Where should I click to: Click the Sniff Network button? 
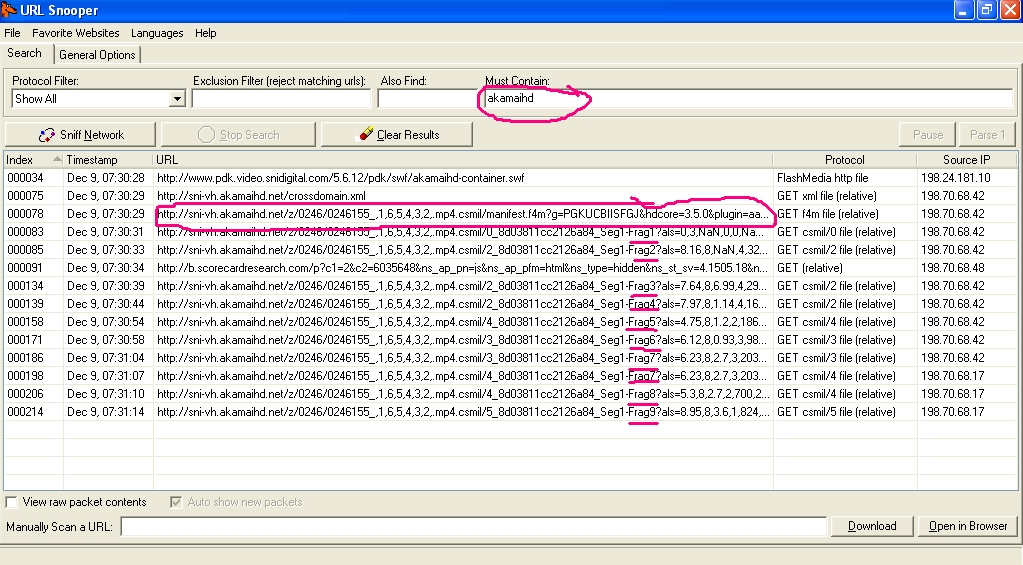(80, 134)
